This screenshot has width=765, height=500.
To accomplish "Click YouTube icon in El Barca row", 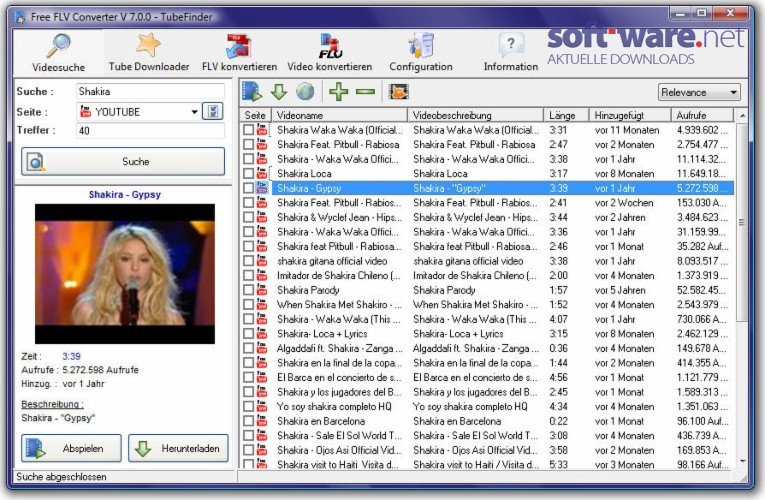I will click(x=262, y=378).
